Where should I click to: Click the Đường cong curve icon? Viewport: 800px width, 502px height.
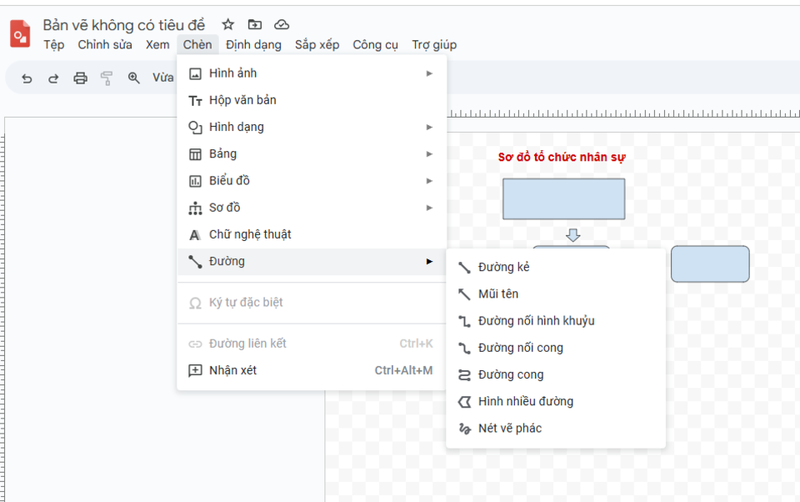click(x=464, y=375)
